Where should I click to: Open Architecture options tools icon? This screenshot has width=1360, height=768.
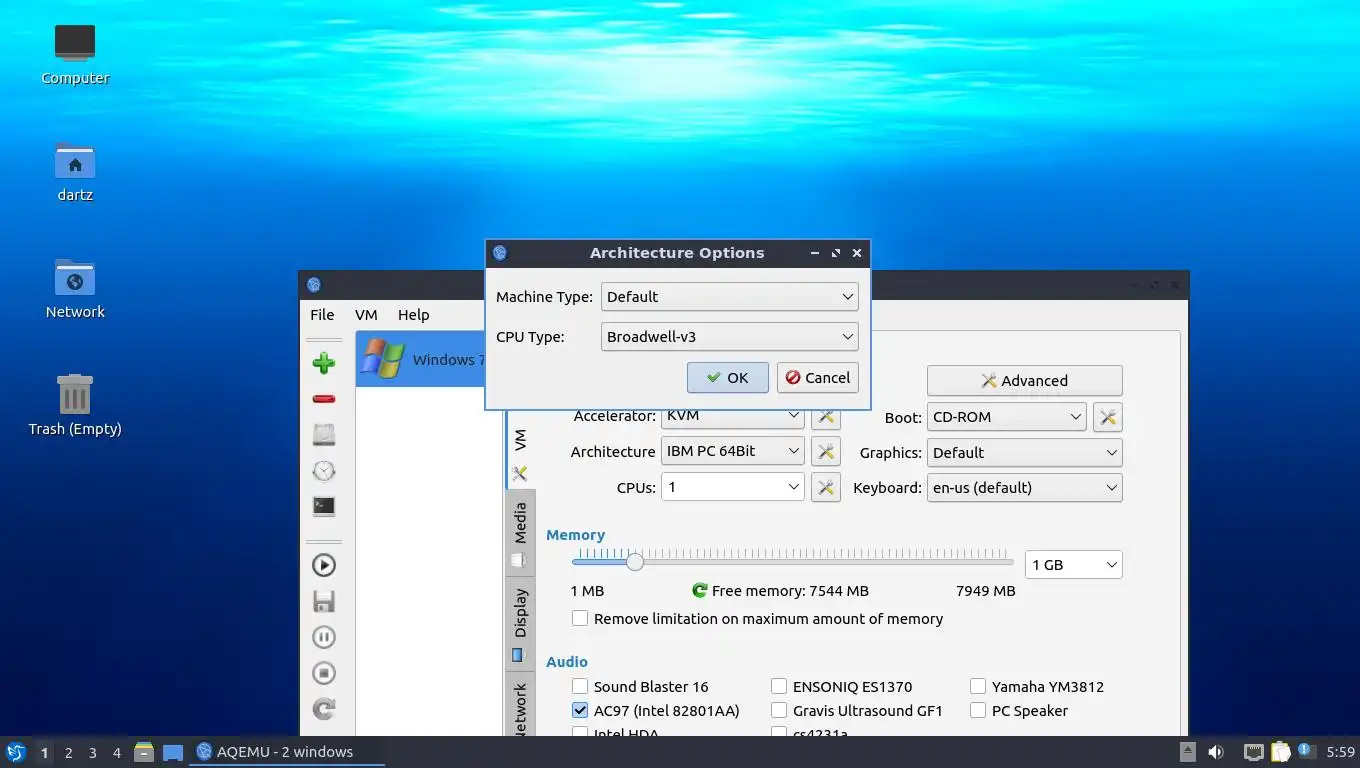[825, 452]
